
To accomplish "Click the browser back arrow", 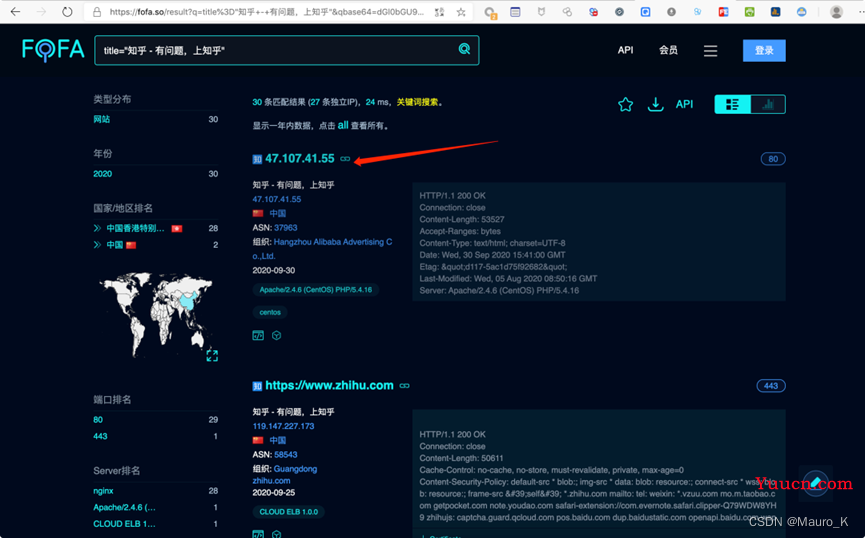I will pos(15,12).
